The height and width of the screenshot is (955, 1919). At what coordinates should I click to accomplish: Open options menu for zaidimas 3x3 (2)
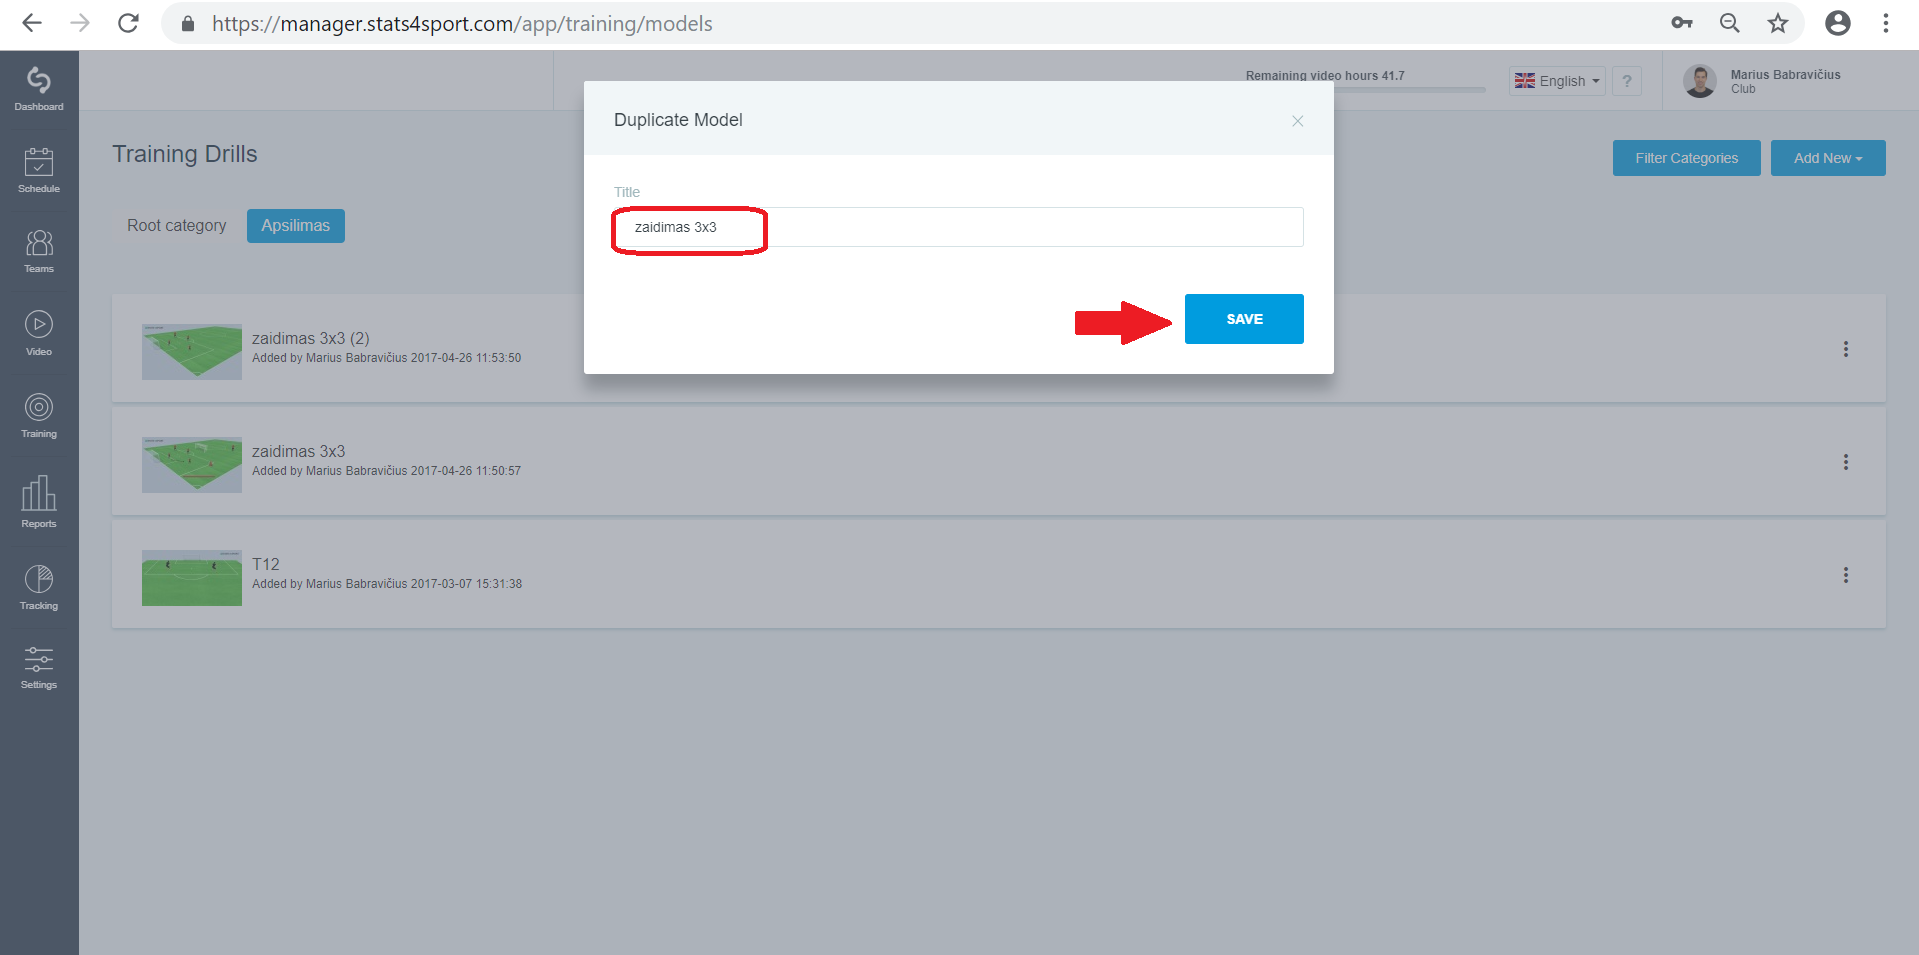tap(1846, 349)
